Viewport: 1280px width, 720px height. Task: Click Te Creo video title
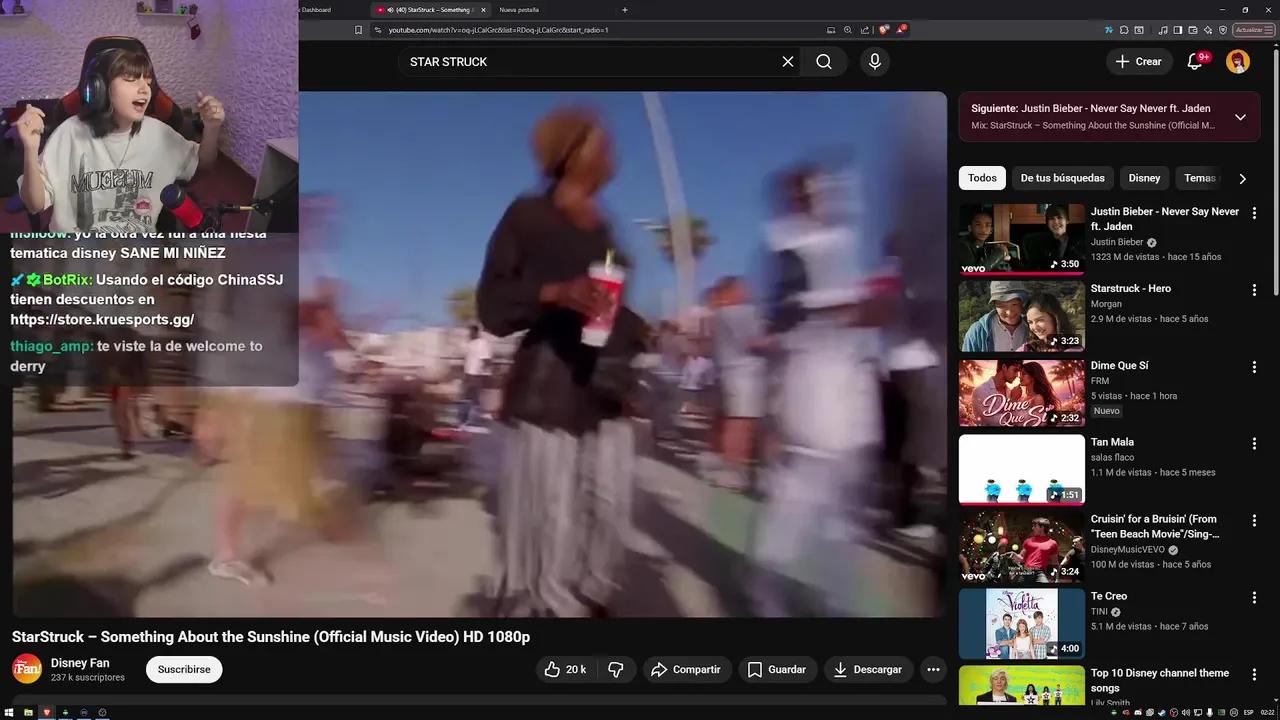[1109, 596]
